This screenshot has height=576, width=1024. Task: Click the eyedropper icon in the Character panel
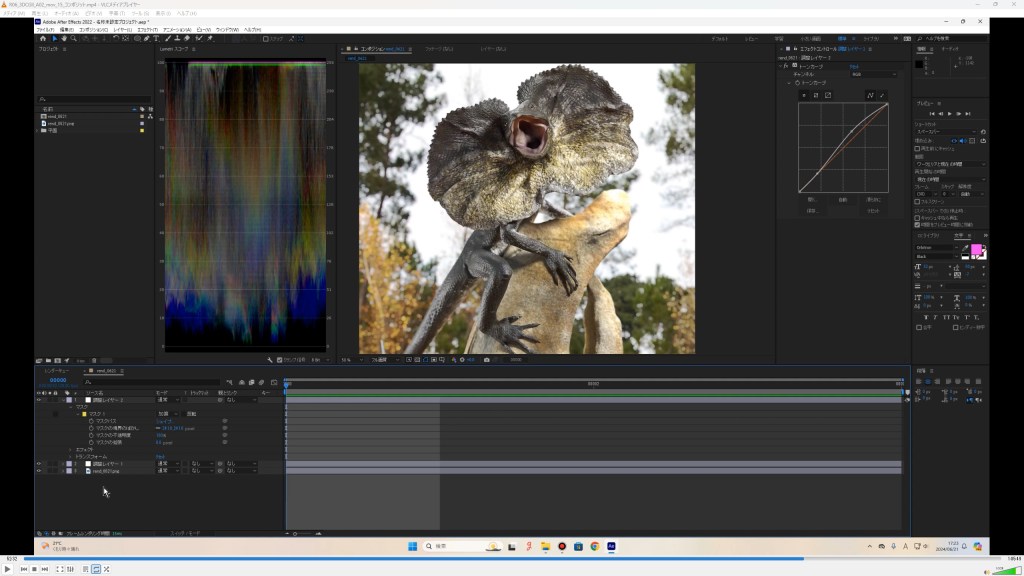[965, 248]
